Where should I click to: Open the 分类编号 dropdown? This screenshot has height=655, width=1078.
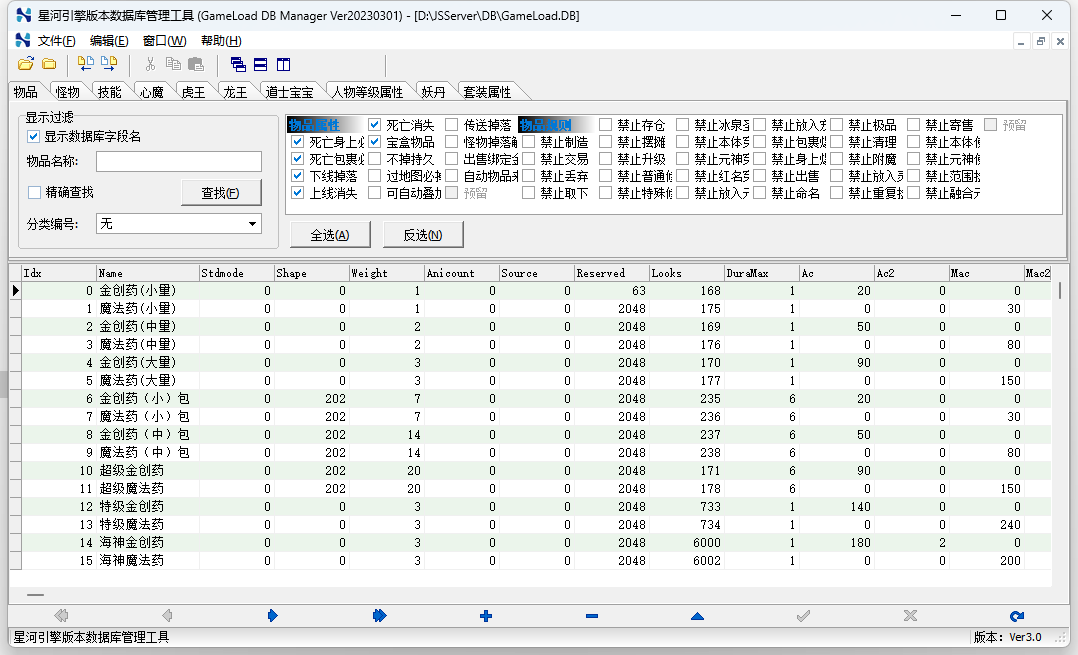[252, 224]
